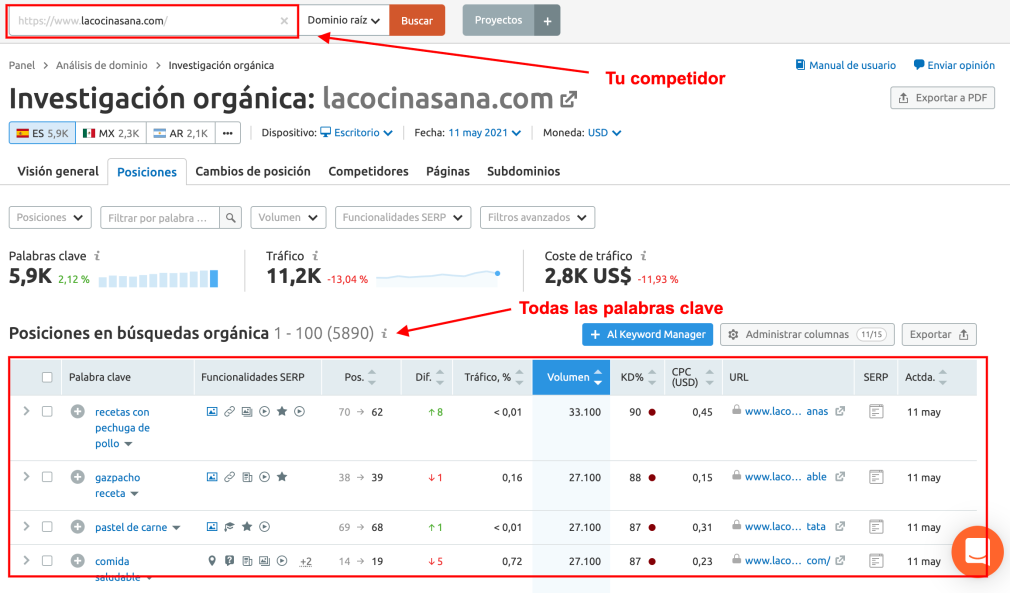The height and width of the screenshot is (593, 1010).
Task: Open external URL icon in comida saludable row
Action: click(840, 560)
